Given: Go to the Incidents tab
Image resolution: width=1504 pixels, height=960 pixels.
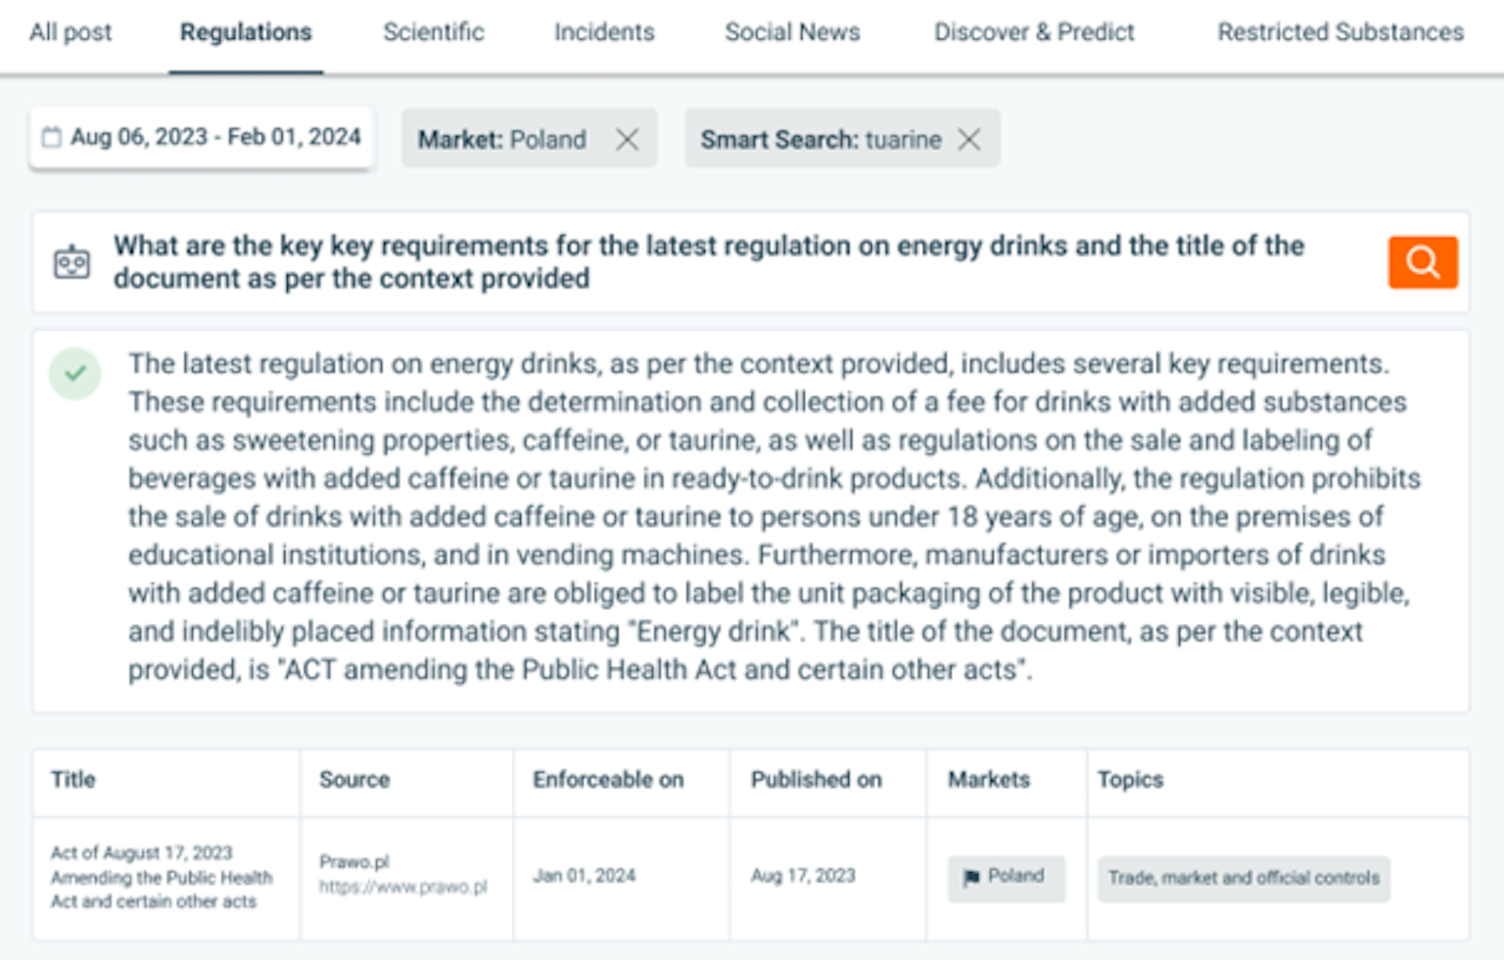Looking at the screenshot, I should [x=604, y=33].
